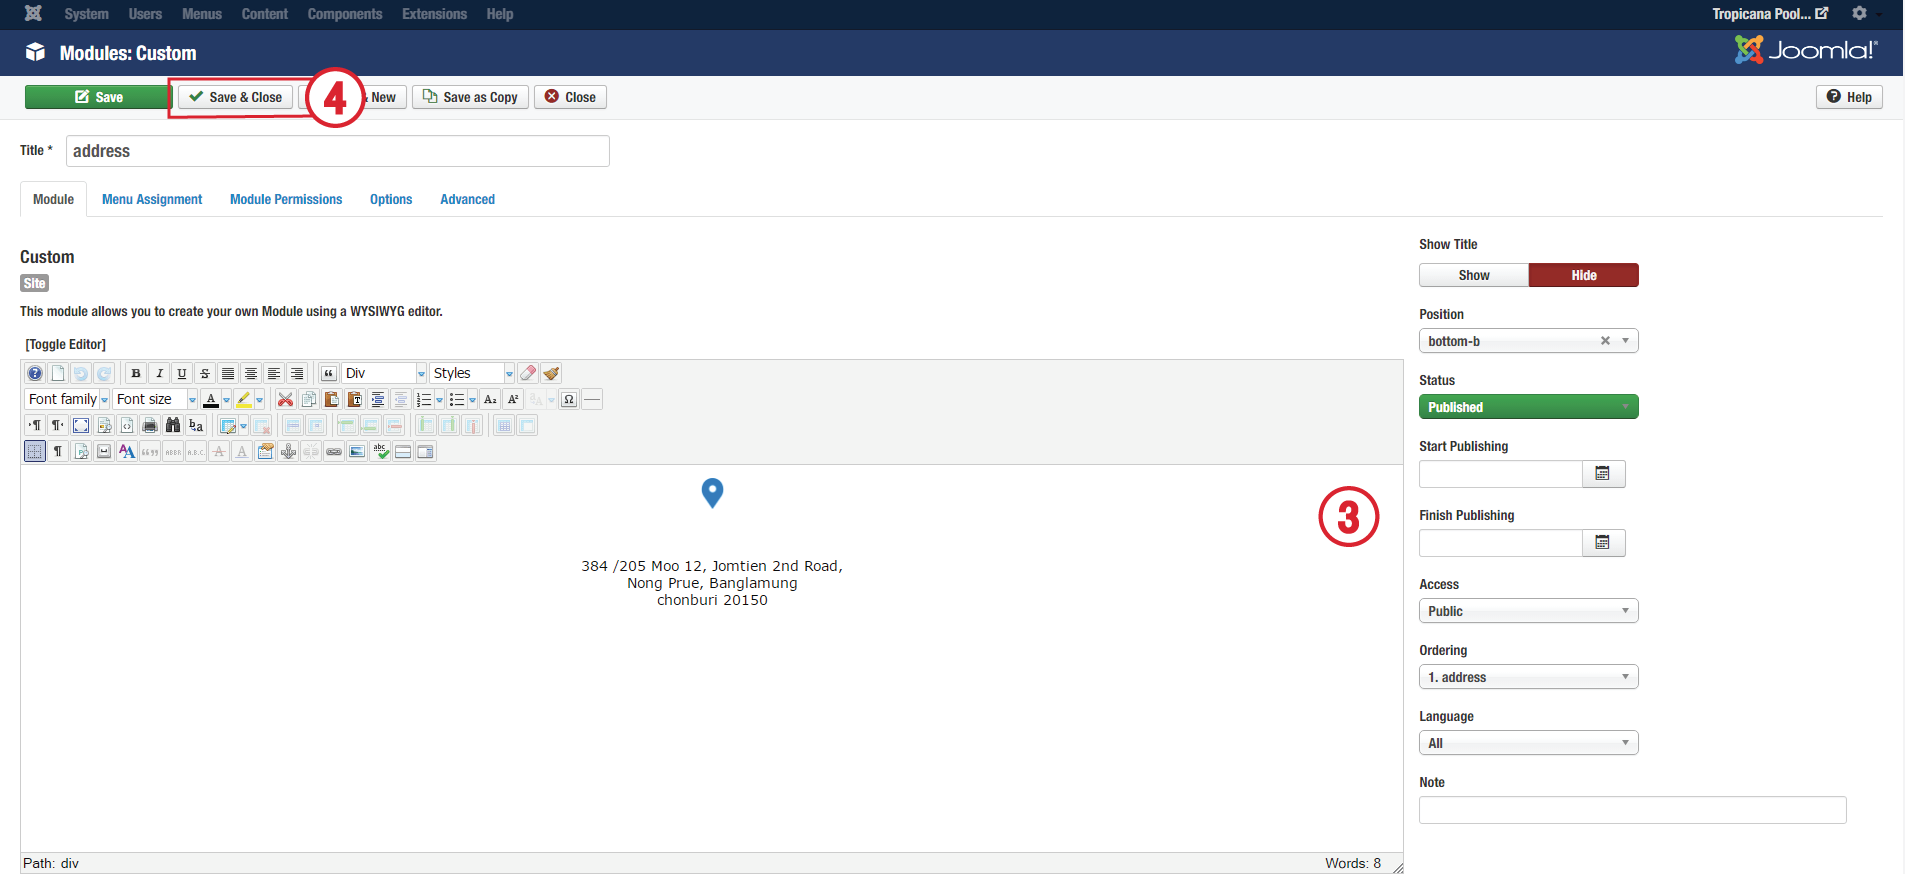Image resolution: width=1905 pixels, height=874 pixels.
Task: Click the printer Print icon
Action: click(150, 425)
